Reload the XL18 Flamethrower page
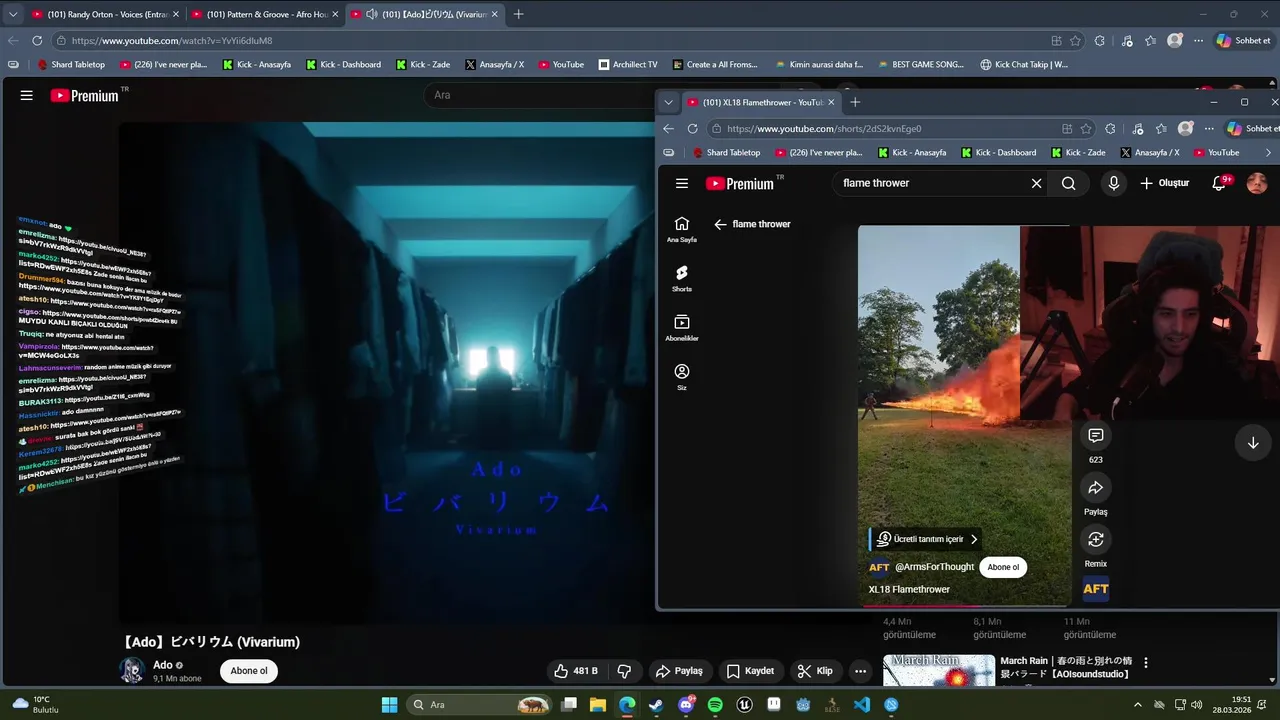Image resolution: width=1280 pixels, height=720 pixels. 692,128
